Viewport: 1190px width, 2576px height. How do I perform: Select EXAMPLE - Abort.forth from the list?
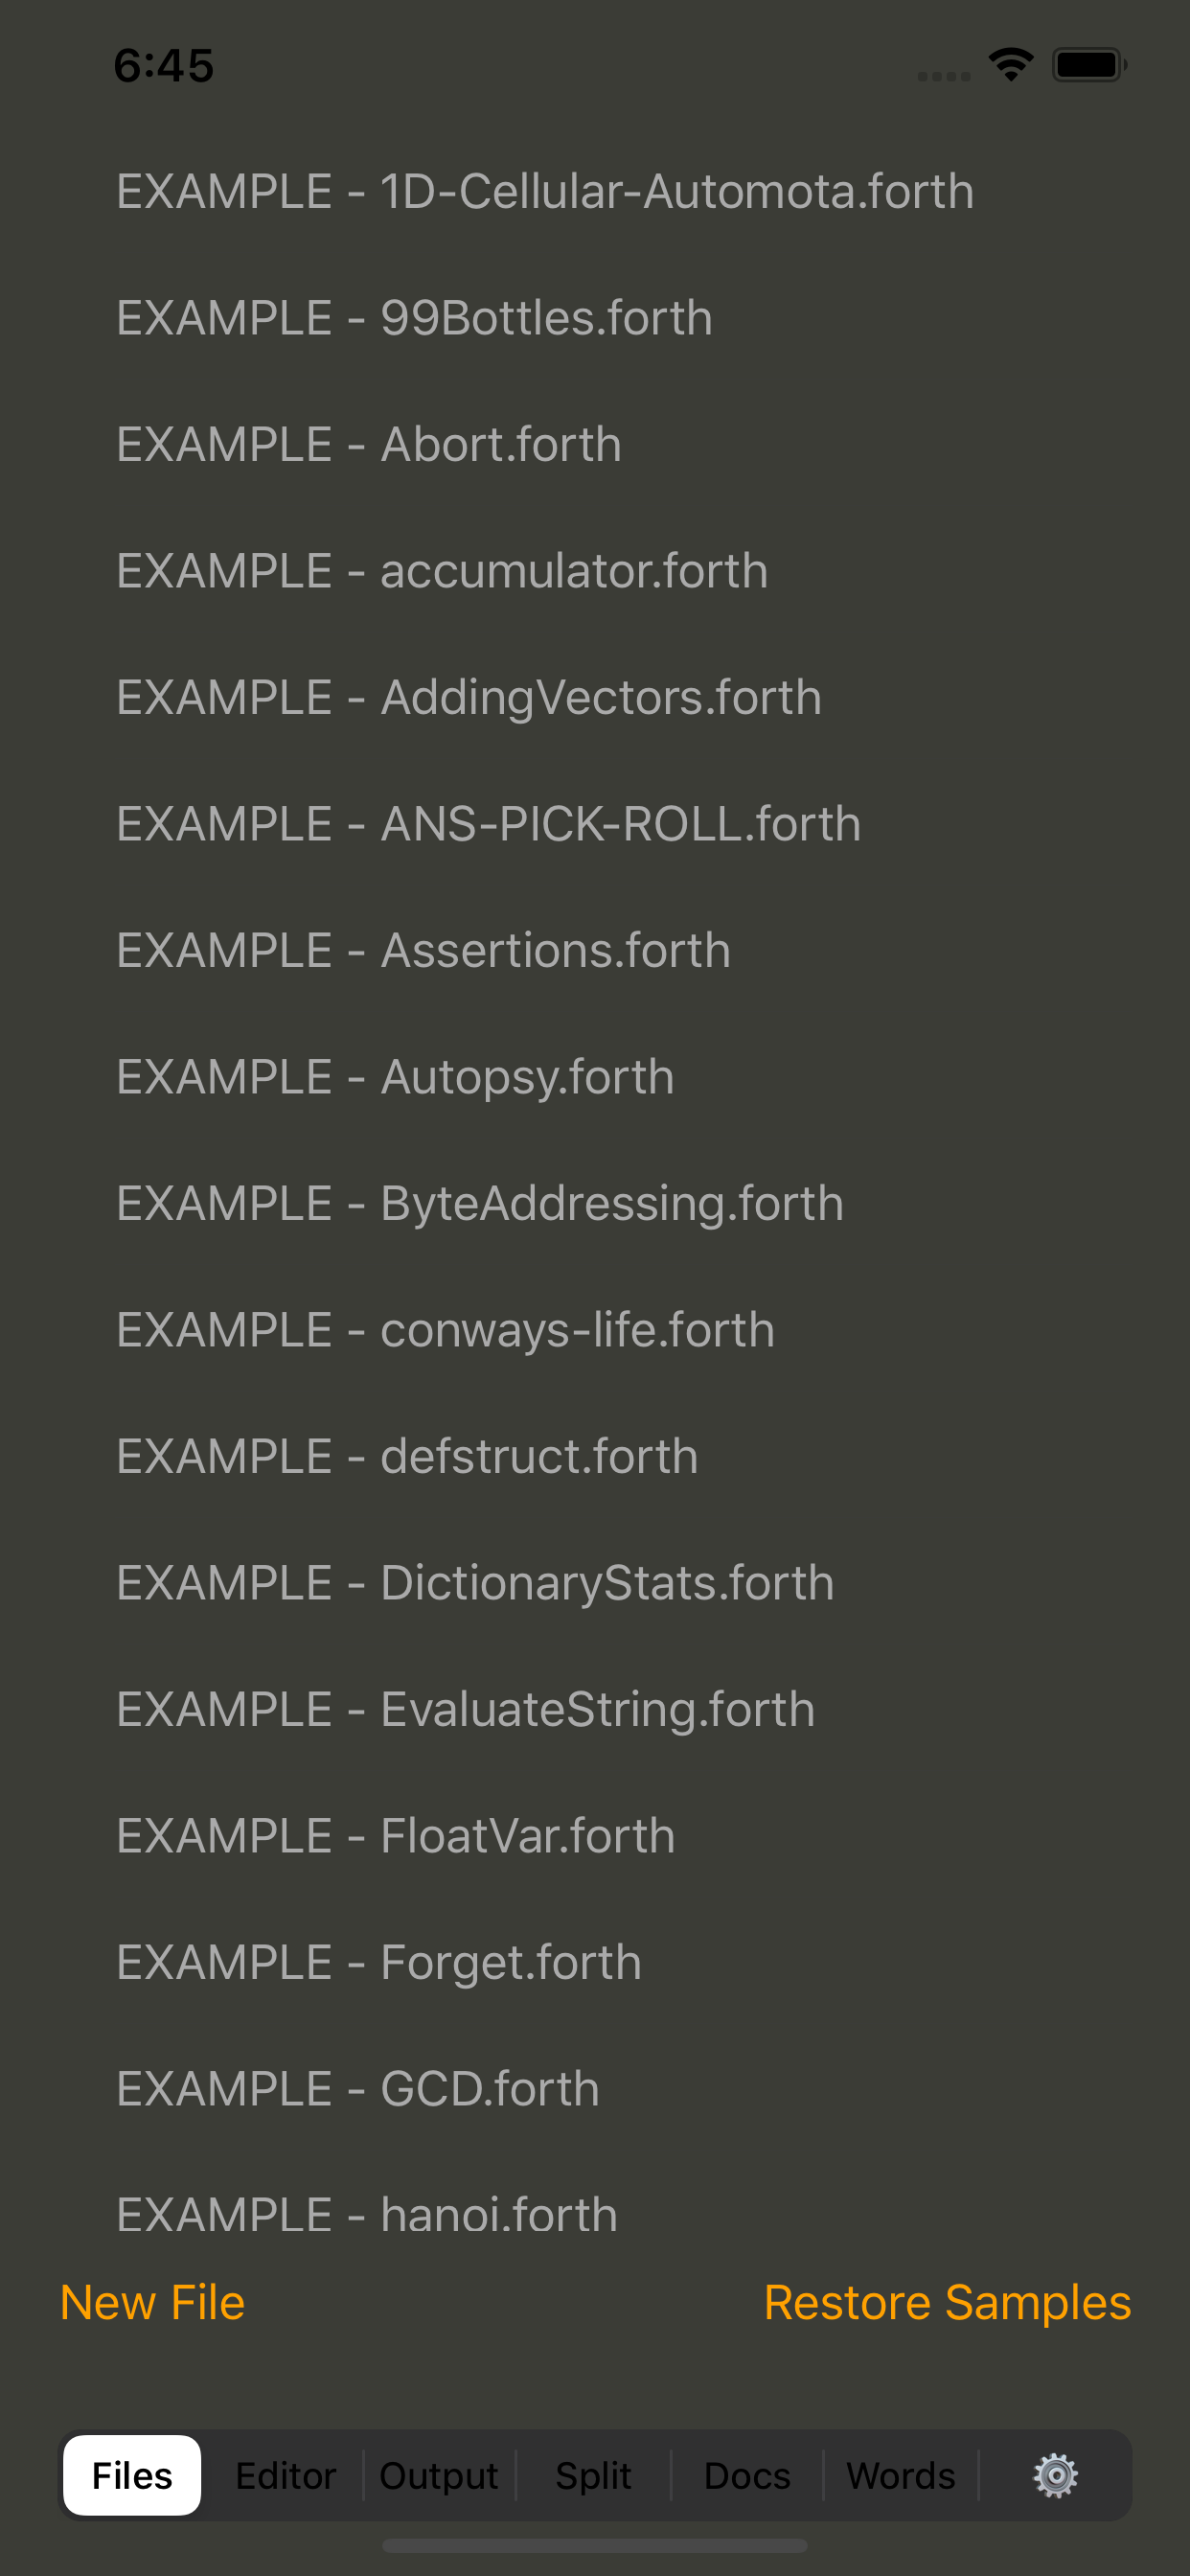click(x=369, y=443)
